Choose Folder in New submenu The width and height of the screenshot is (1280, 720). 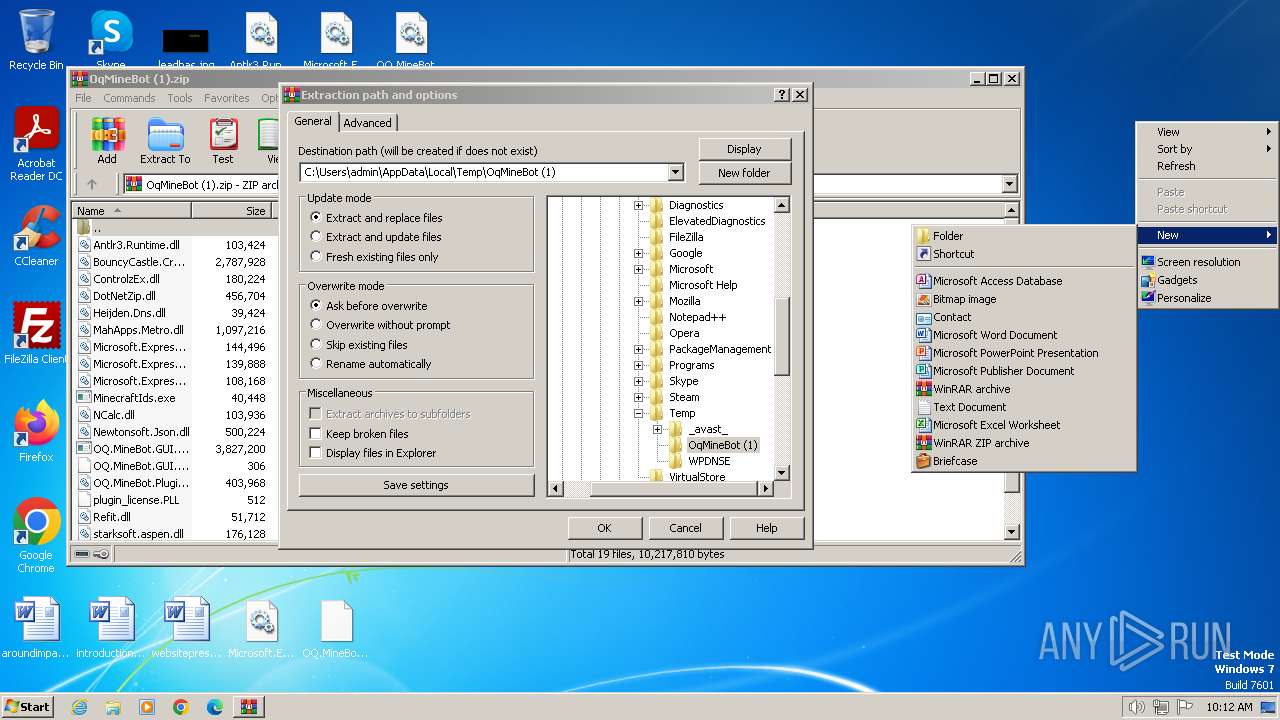(x=1023, y=236)
